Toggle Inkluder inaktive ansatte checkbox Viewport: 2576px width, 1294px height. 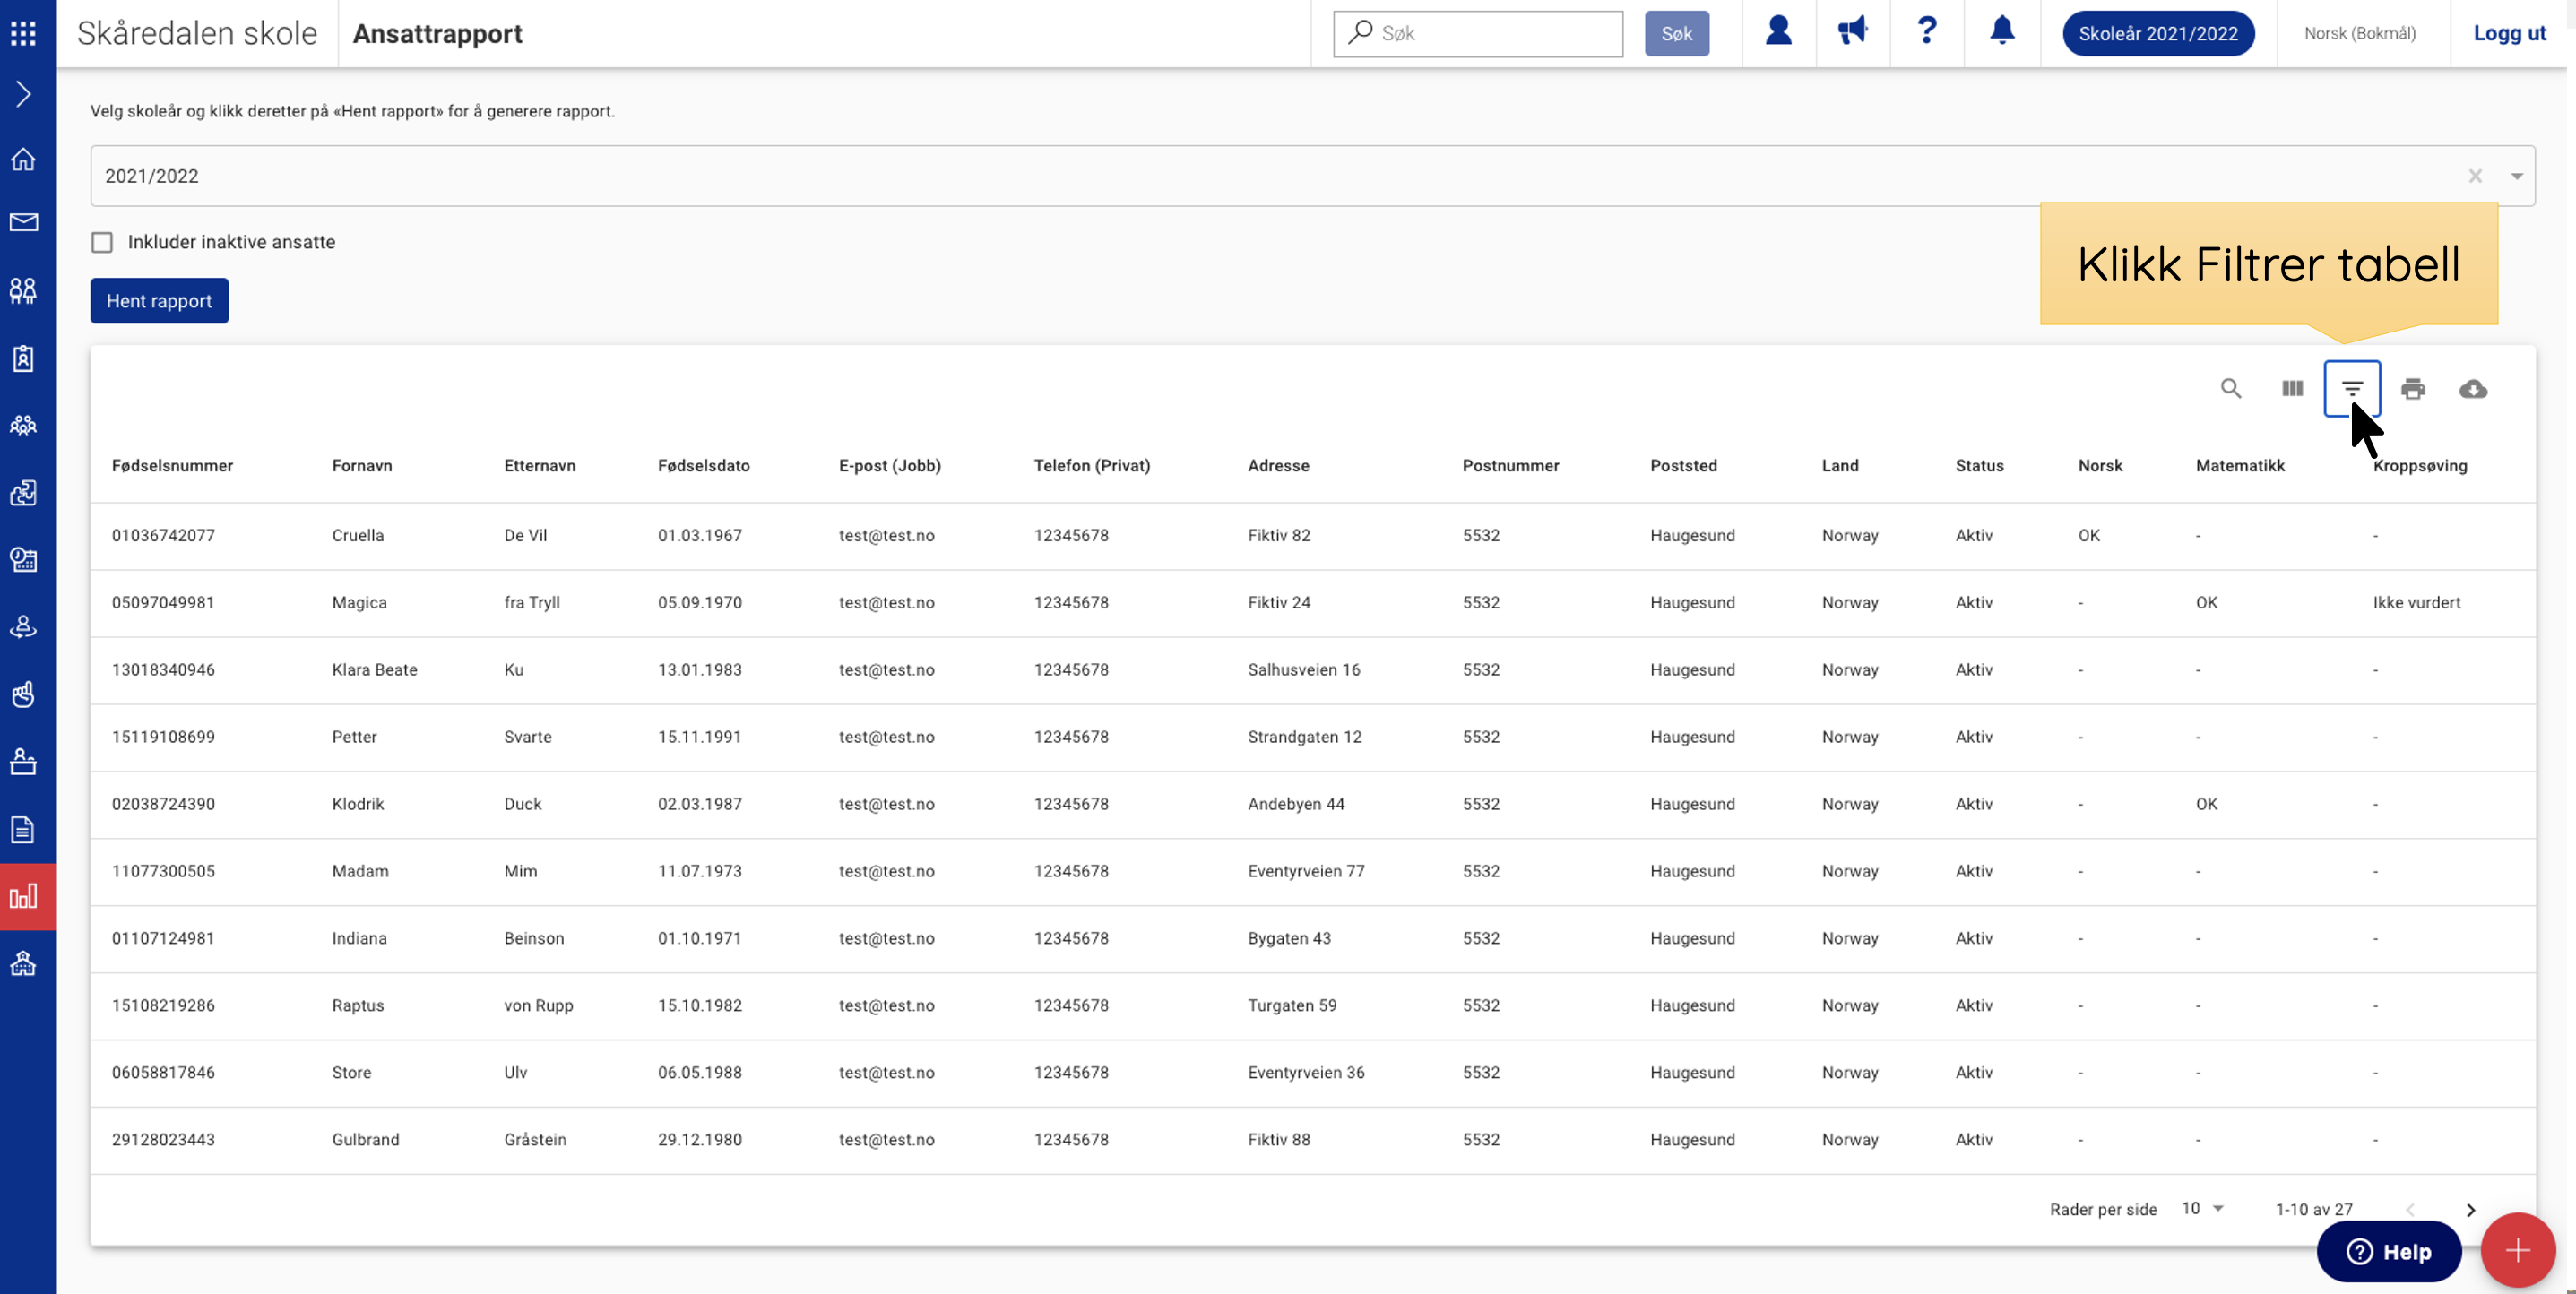(x=102, y=242)
